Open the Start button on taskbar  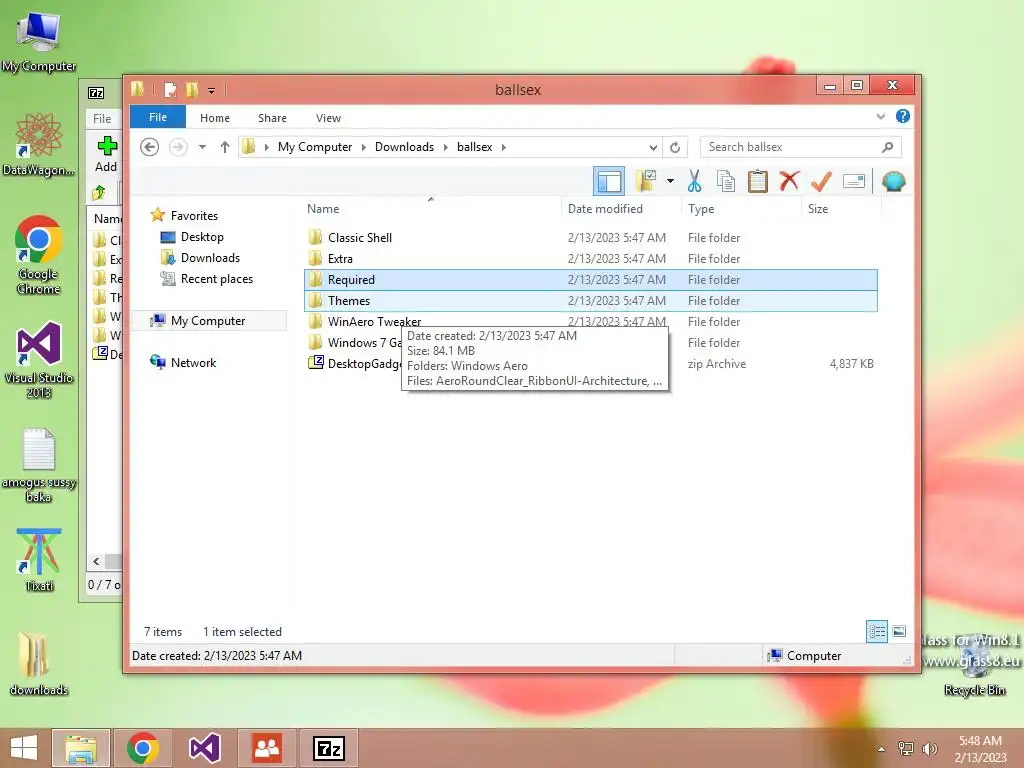click(24, 748)
